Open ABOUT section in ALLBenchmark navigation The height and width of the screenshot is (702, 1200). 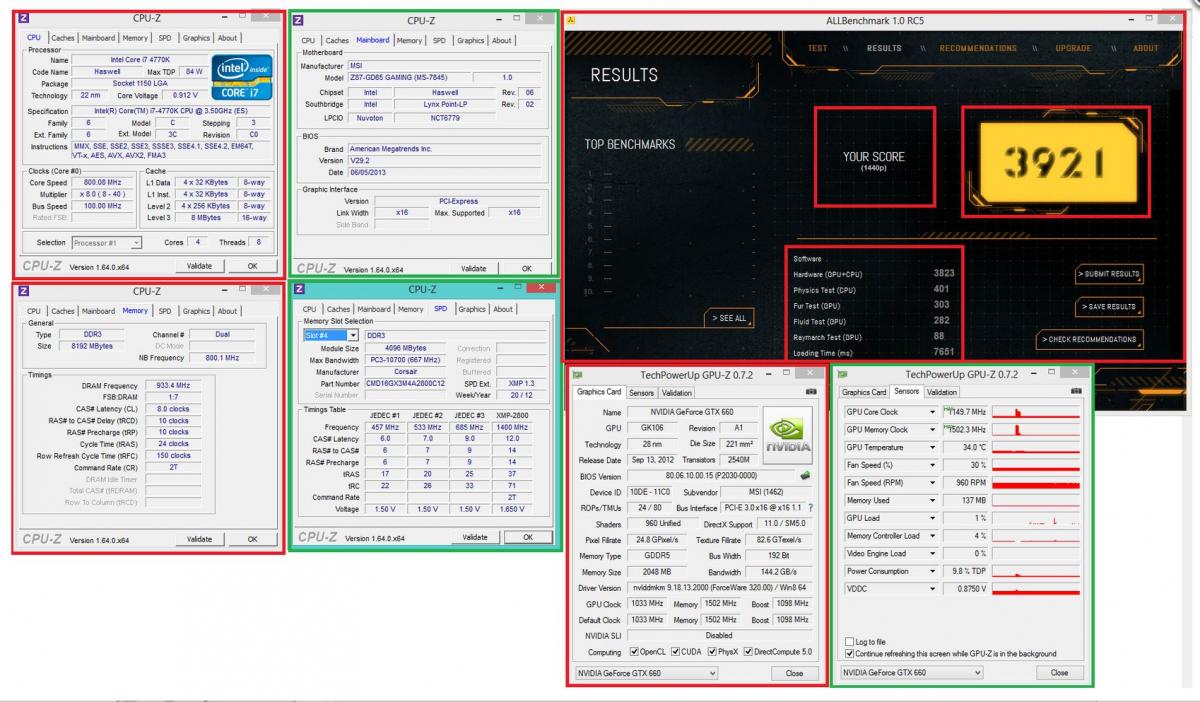(x=1146, y=48)
